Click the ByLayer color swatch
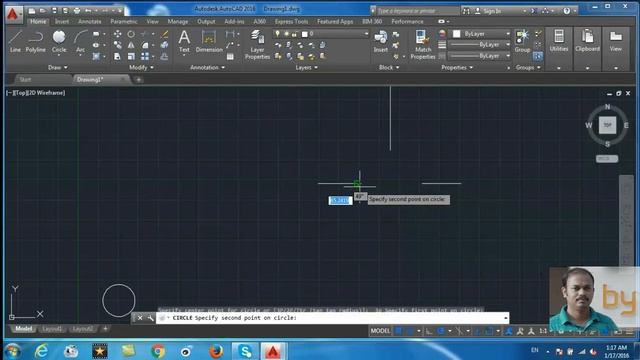This screenshot has width=640, height=360. pos(456,34)
